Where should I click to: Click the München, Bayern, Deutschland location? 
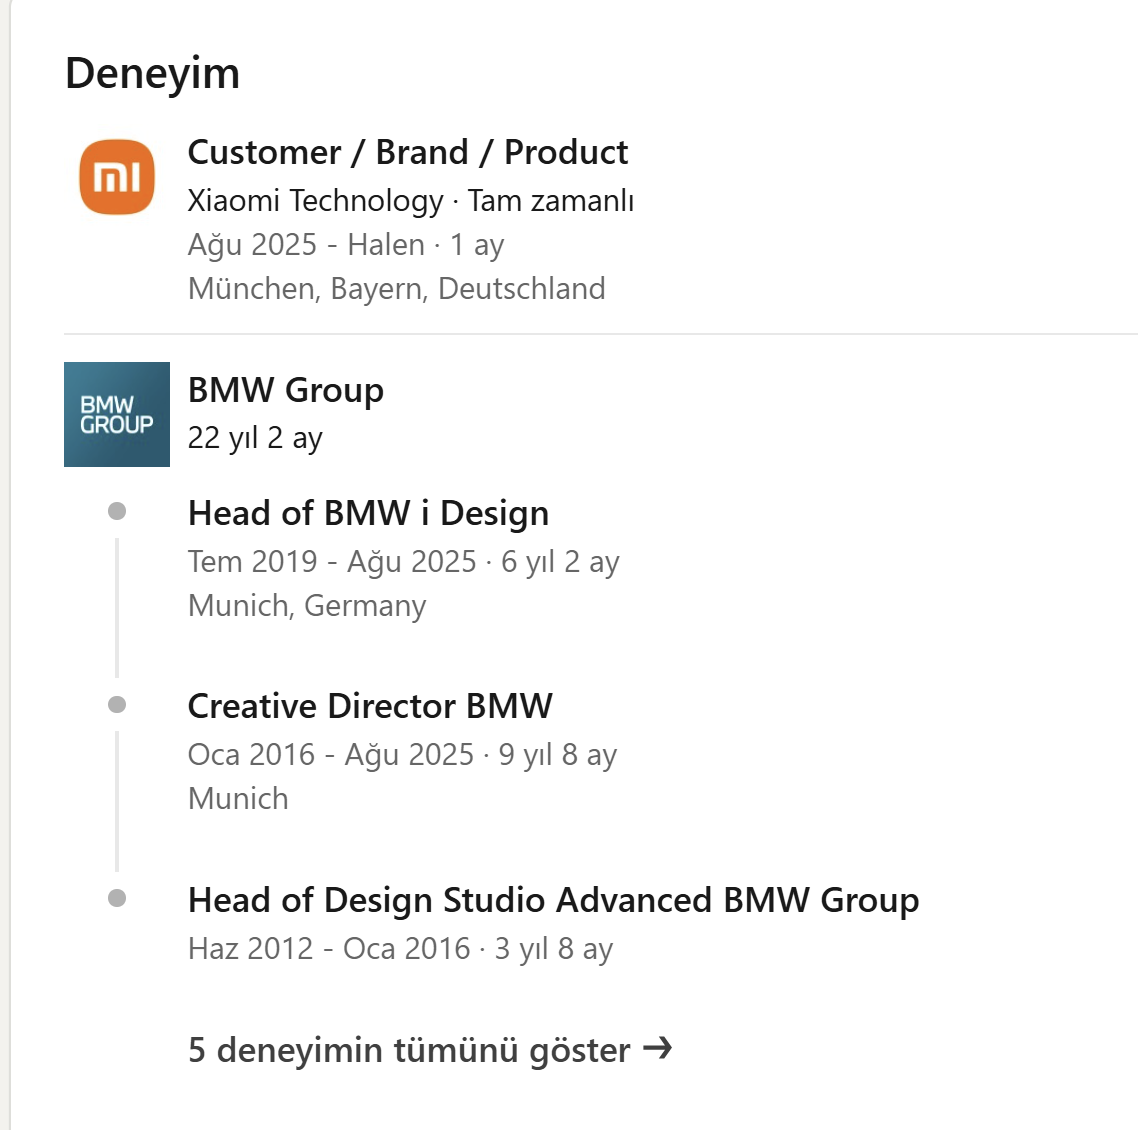click(396, 289)
